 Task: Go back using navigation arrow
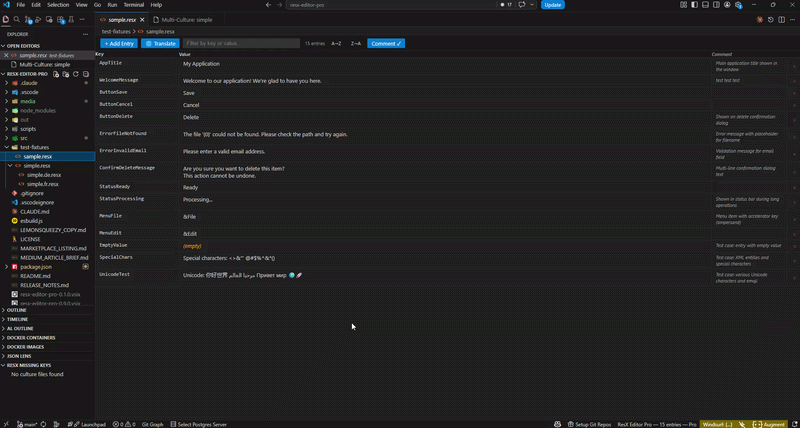pyautogui.click(x=269, y=5)
